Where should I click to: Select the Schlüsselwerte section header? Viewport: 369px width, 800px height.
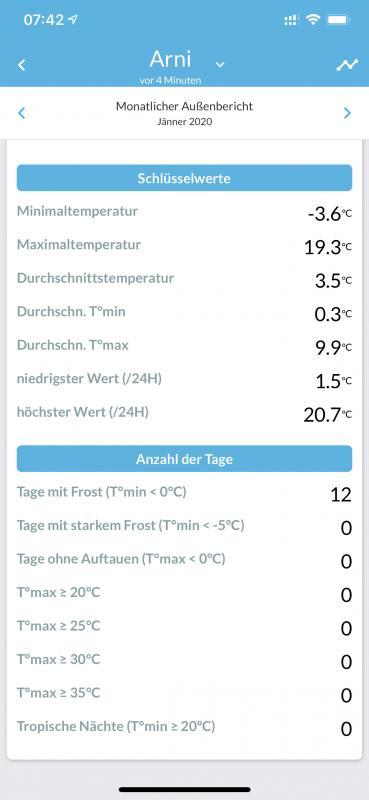(184, 178)
